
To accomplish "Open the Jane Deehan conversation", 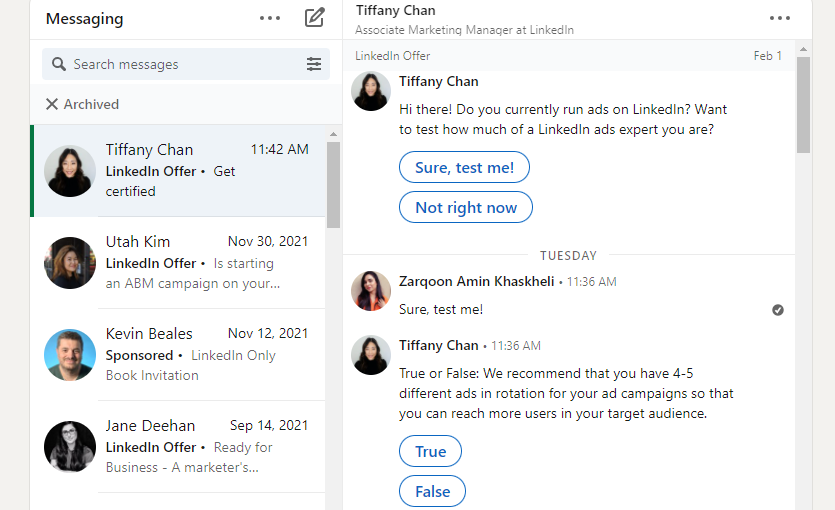I will click(178, 447).
